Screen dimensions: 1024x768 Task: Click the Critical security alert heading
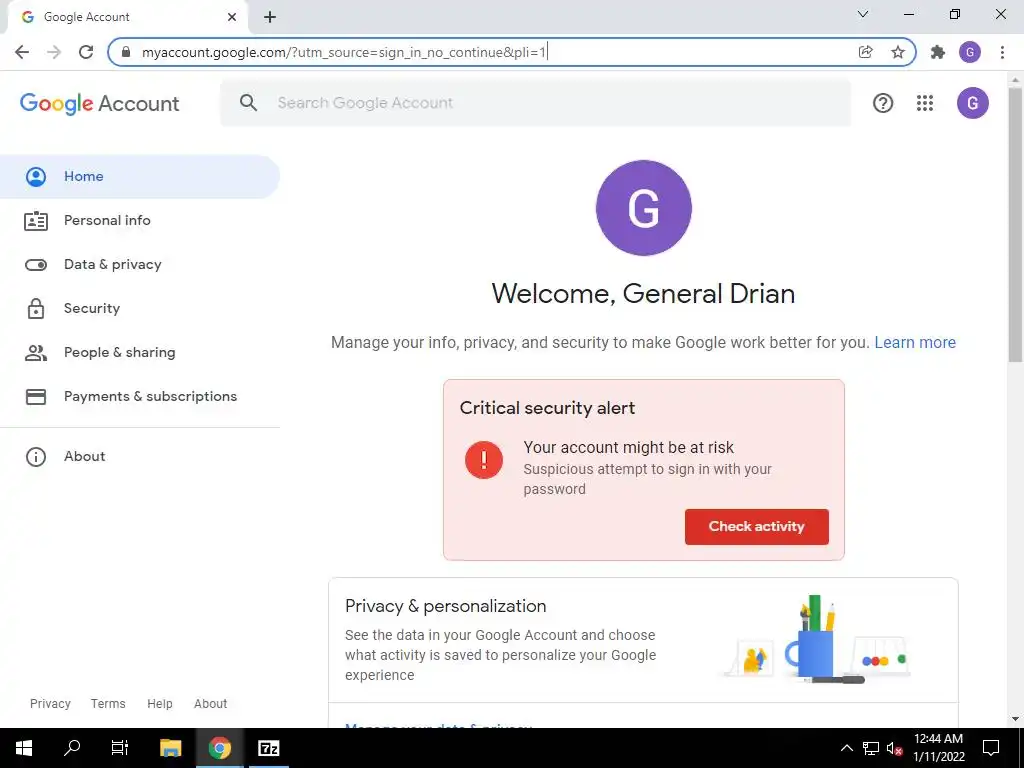coord(547,408)
